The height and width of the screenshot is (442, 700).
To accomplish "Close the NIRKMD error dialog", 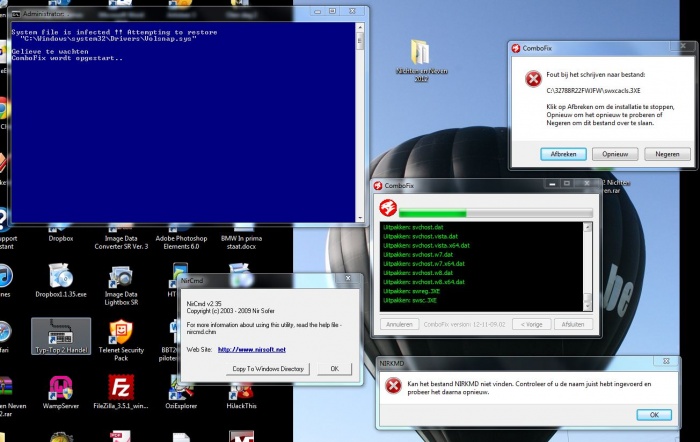I will point(666,361).
